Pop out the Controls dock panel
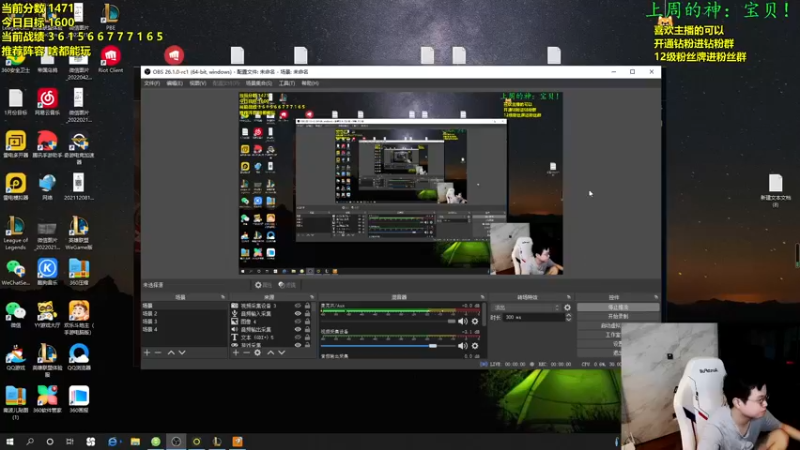This screenshot has height=450, width=800. click(x=656, y=297)
